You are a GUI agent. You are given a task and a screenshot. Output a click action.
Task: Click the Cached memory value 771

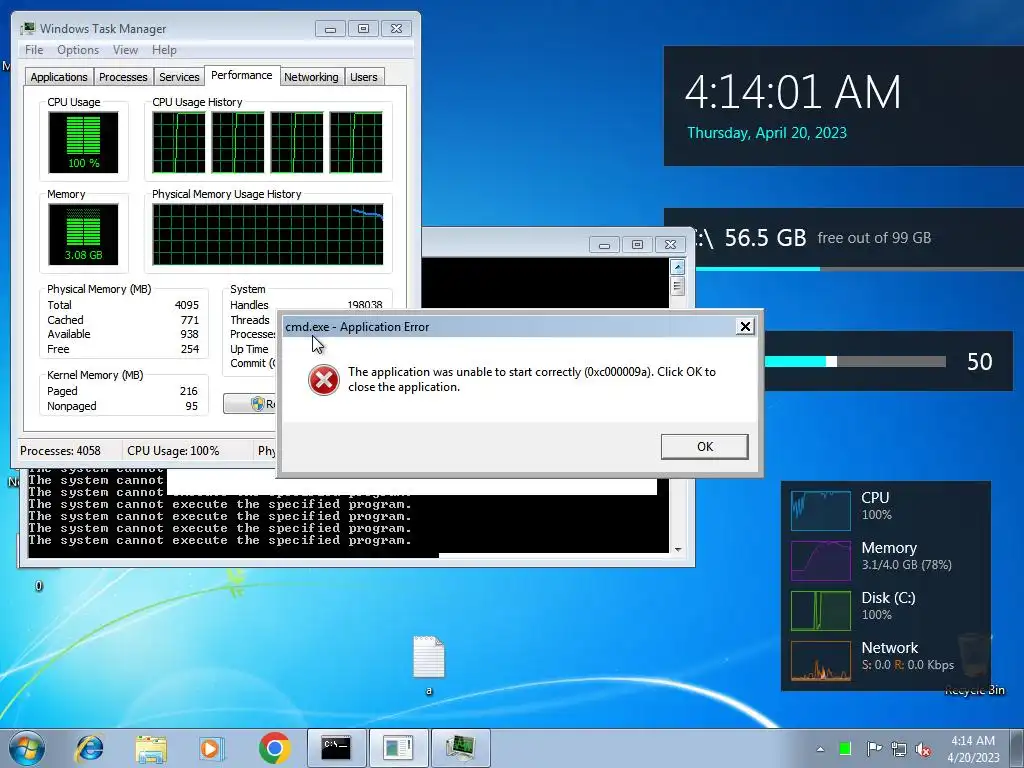[x=189, y=320]
